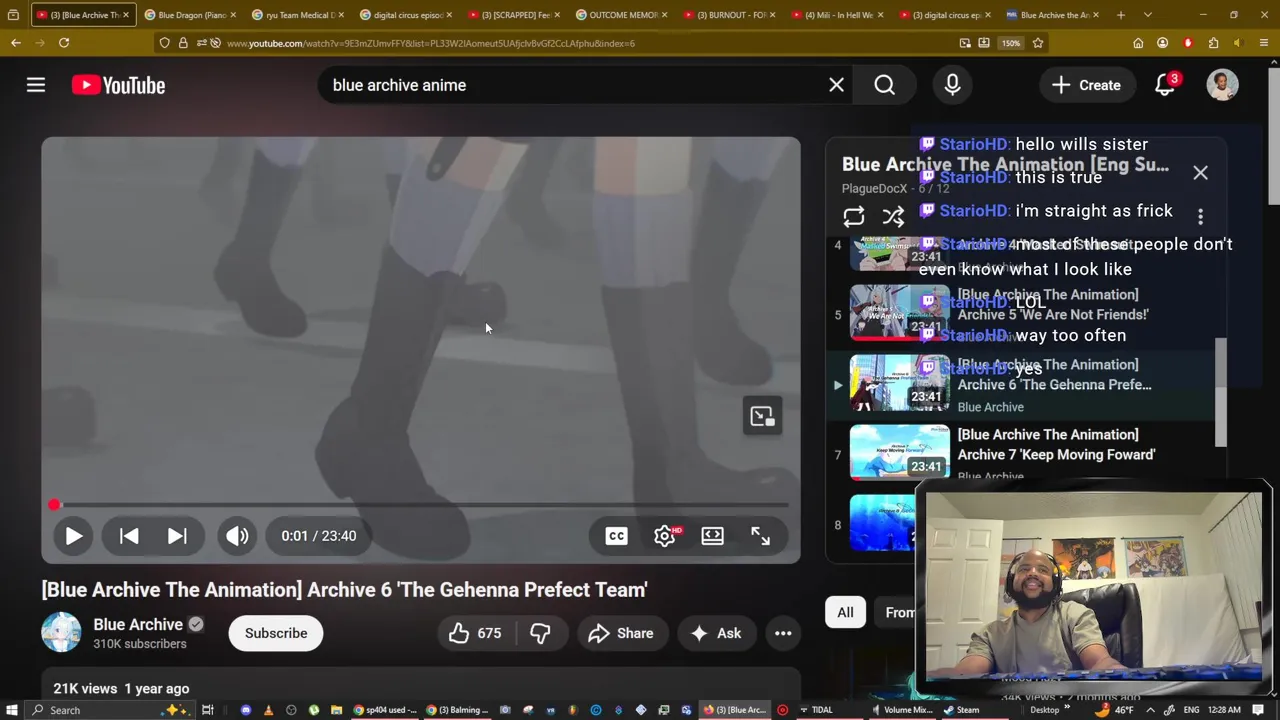Subscribe to Blue Archive channel

point(276,633)
